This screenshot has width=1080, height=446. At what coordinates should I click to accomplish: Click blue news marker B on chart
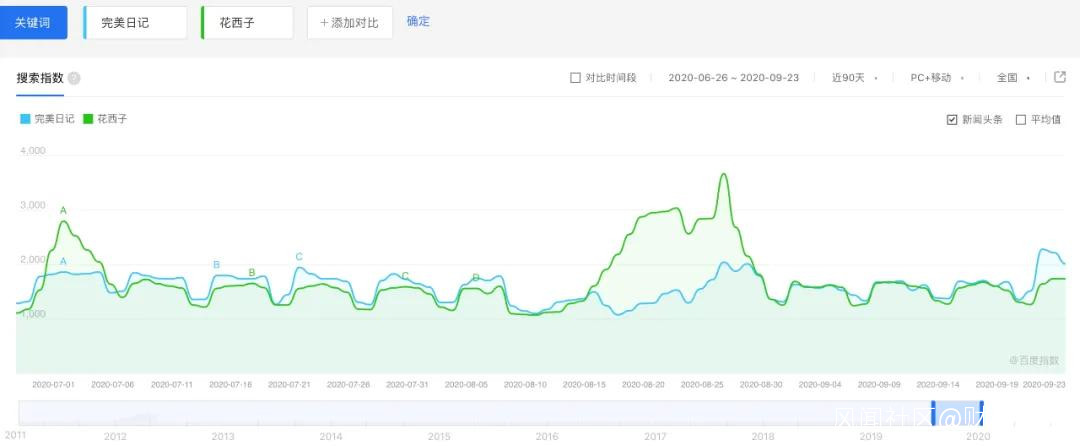(x=216, y=264)
